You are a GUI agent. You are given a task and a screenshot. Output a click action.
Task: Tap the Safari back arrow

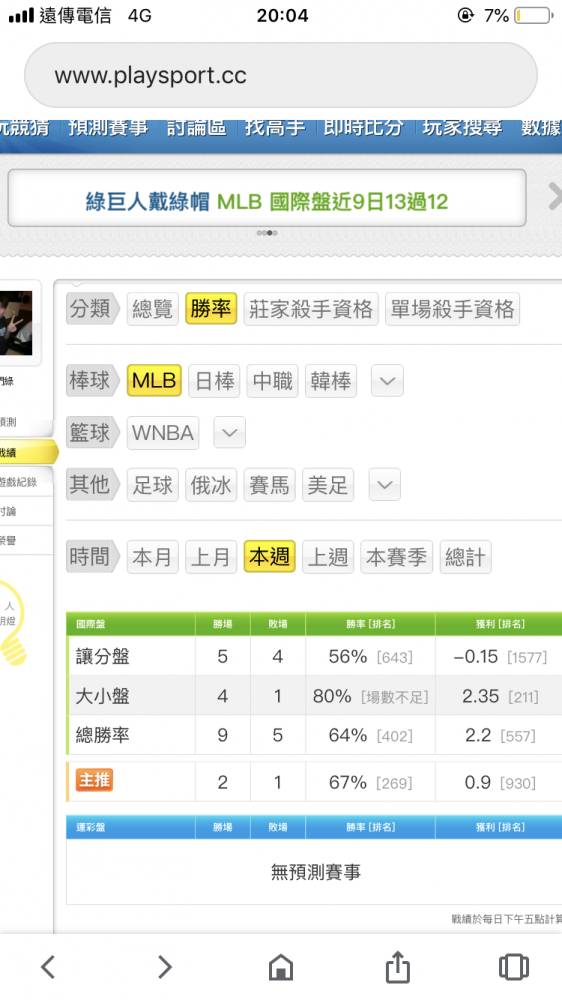click(x=48, y=967)
